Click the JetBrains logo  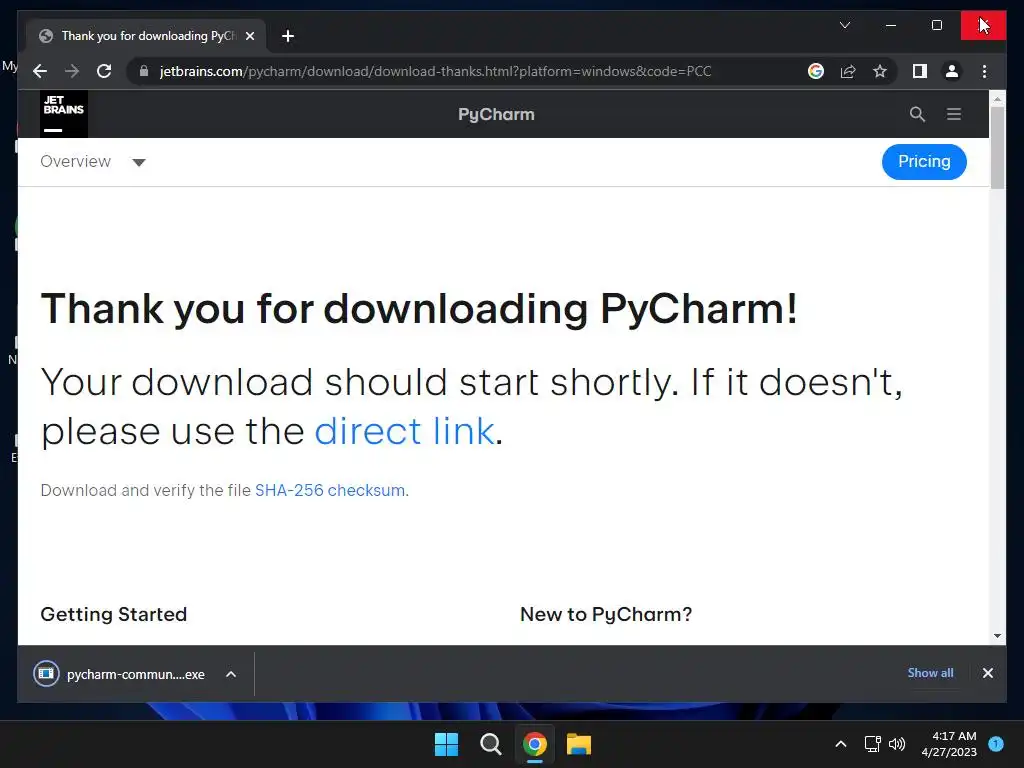tap(64, 114)
